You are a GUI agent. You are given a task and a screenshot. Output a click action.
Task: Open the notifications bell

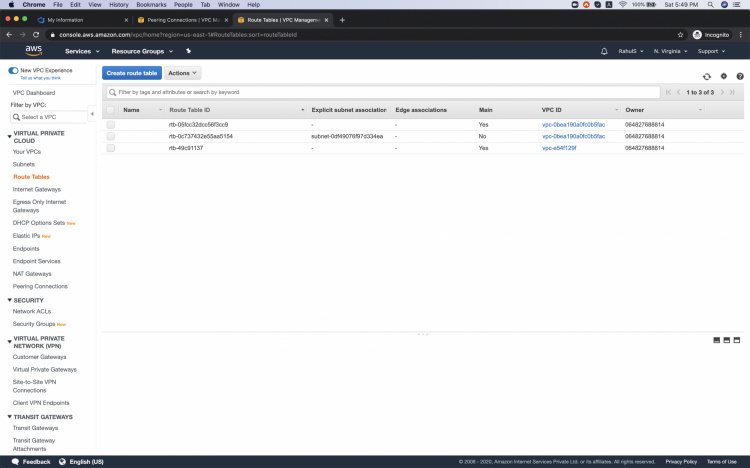[604, 51]
